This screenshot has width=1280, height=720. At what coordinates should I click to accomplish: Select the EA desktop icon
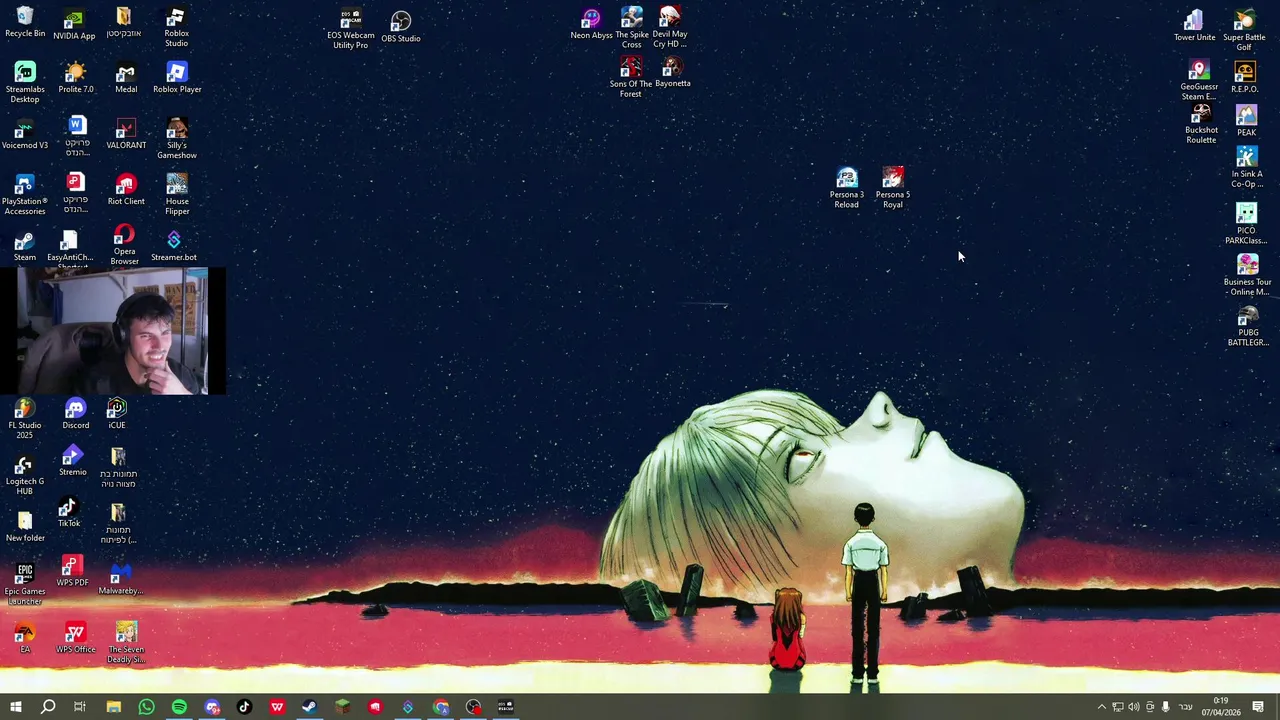pos(25,638)
